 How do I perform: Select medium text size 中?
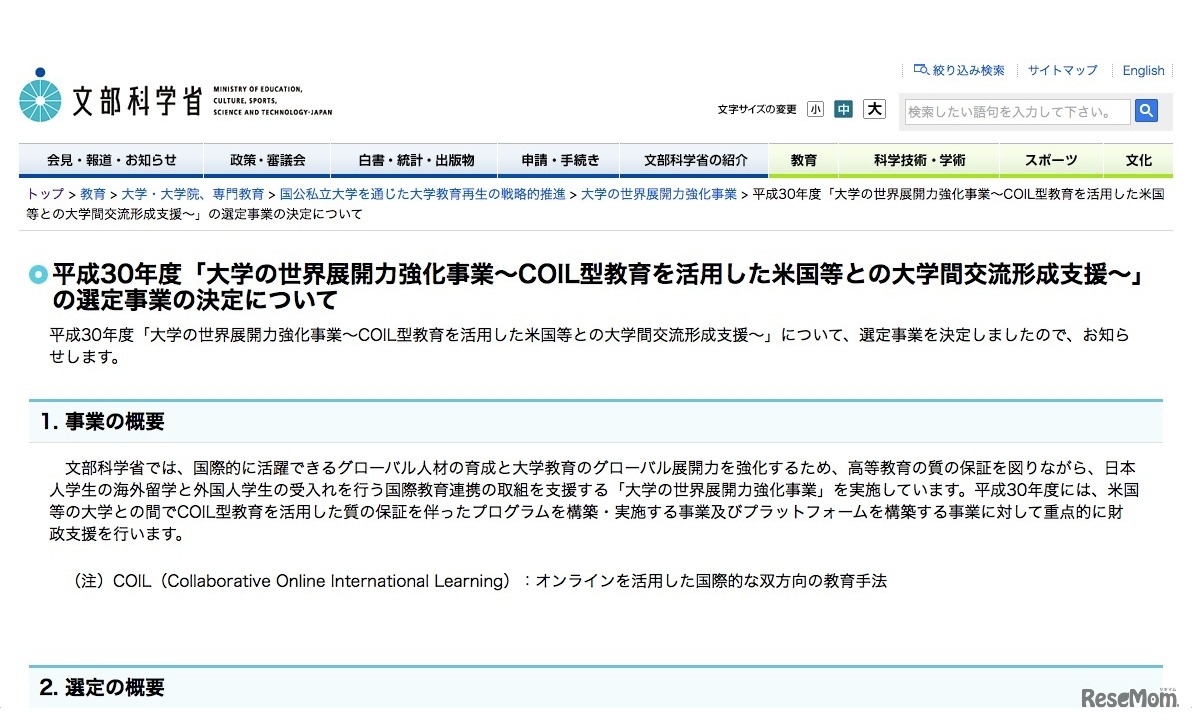844,108
